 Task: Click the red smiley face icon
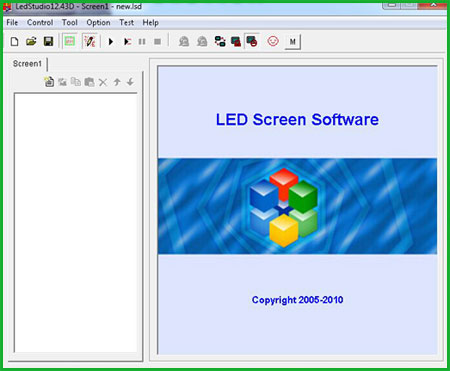coord(273,41)
